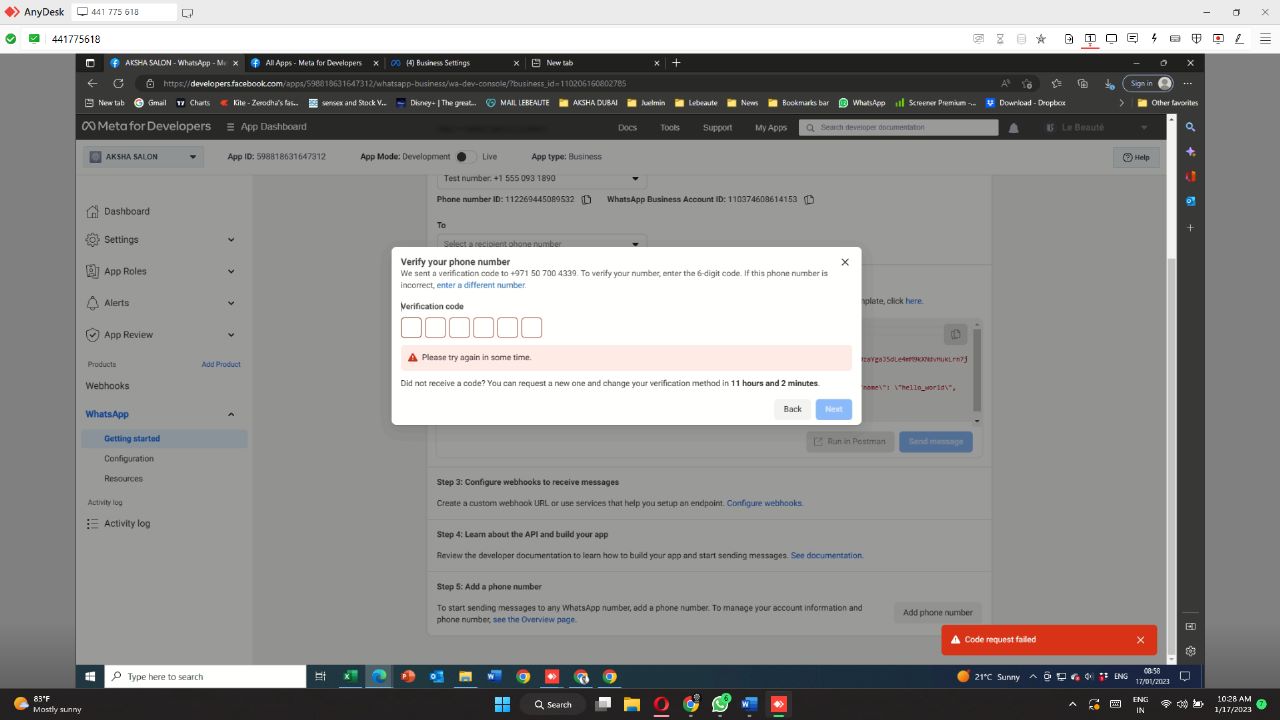Screen dimensions: 1280x720
Task: Open the Le Beauté account dropdown
Action: [x=1098, y=128]
